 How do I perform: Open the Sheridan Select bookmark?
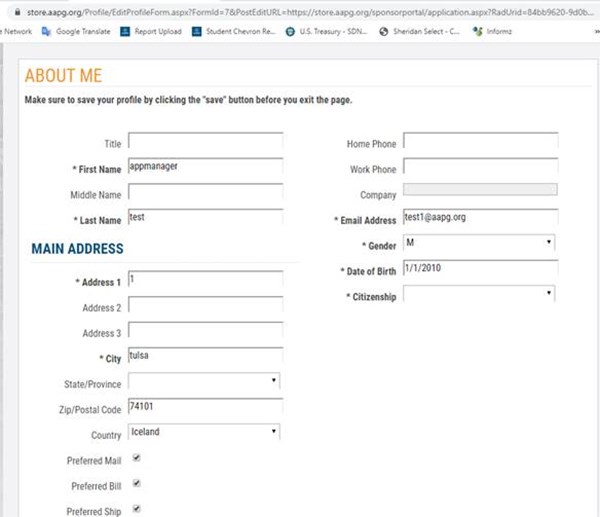pyautogui.click(x=420, y=31)
